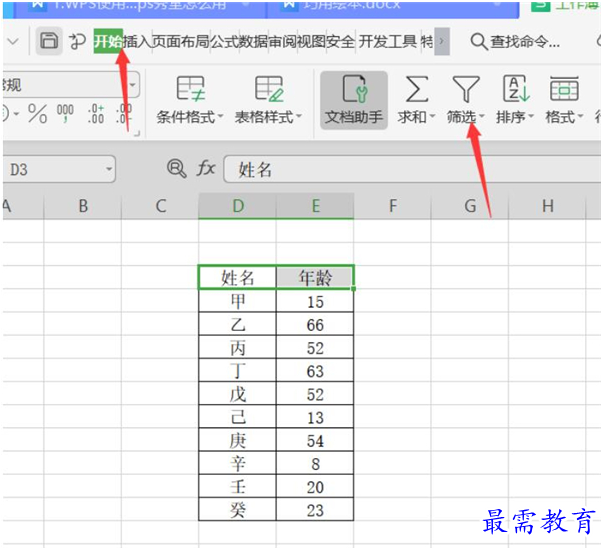Decrease decimal places

point(124,114)
